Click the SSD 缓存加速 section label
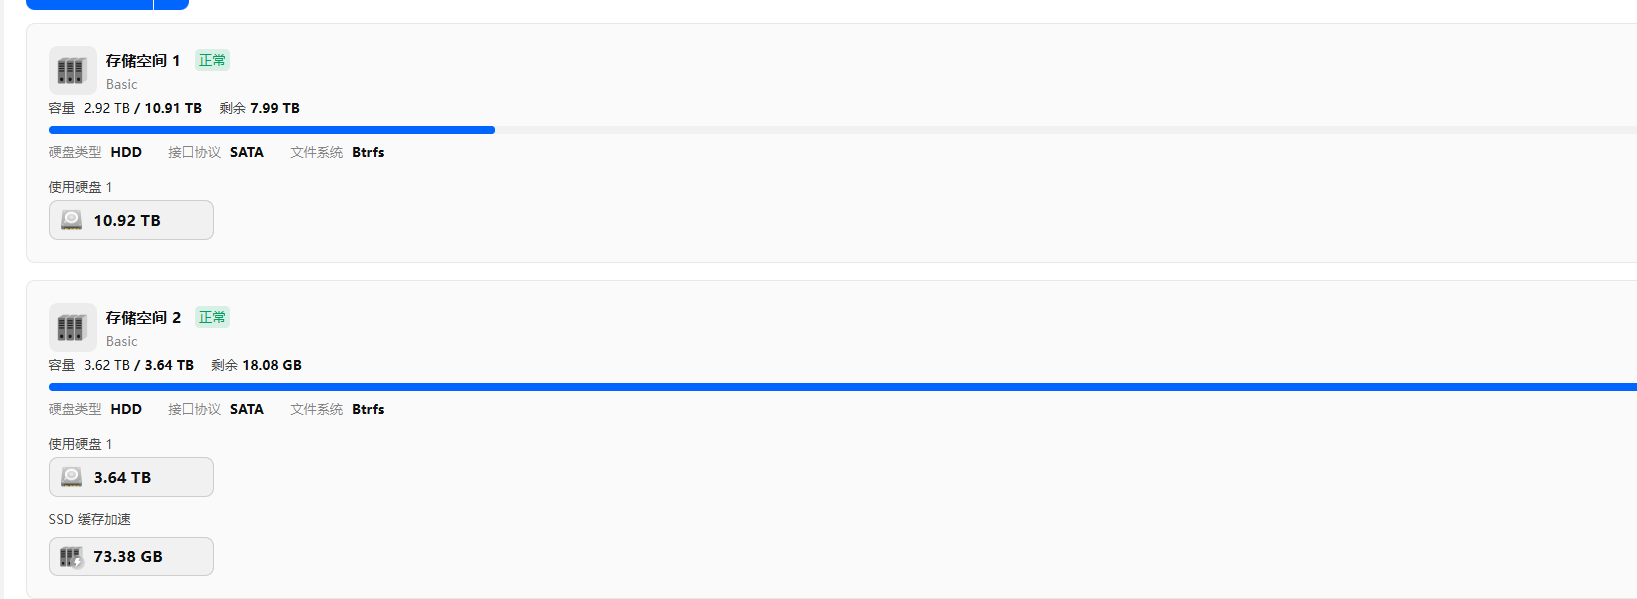This screenshot has height=599, width=1637. [x=90, y=519]
